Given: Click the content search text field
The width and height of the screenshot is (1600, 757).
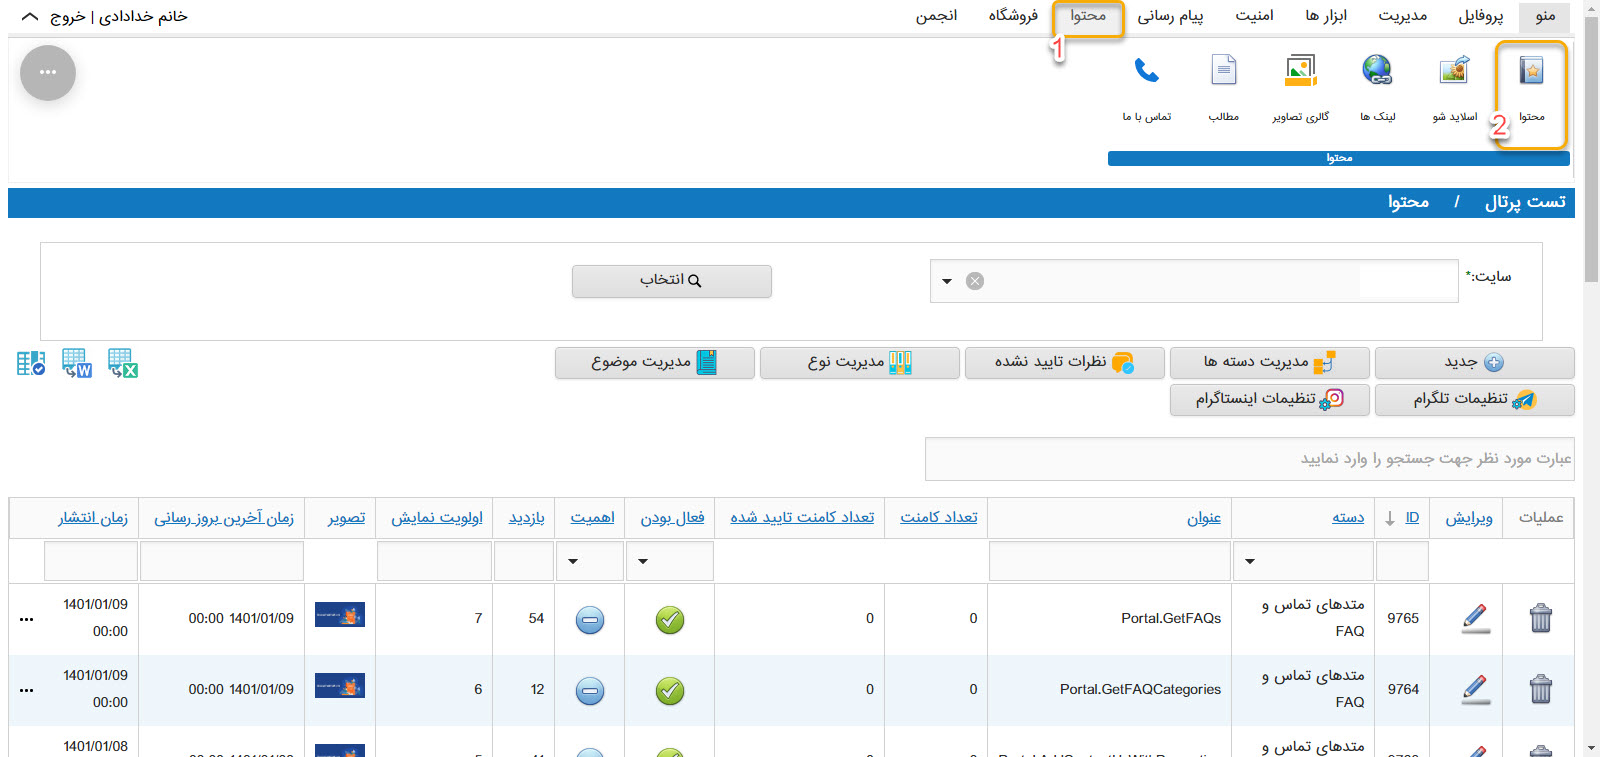Looking at the screenshot, I should [x=1248, y=459].
